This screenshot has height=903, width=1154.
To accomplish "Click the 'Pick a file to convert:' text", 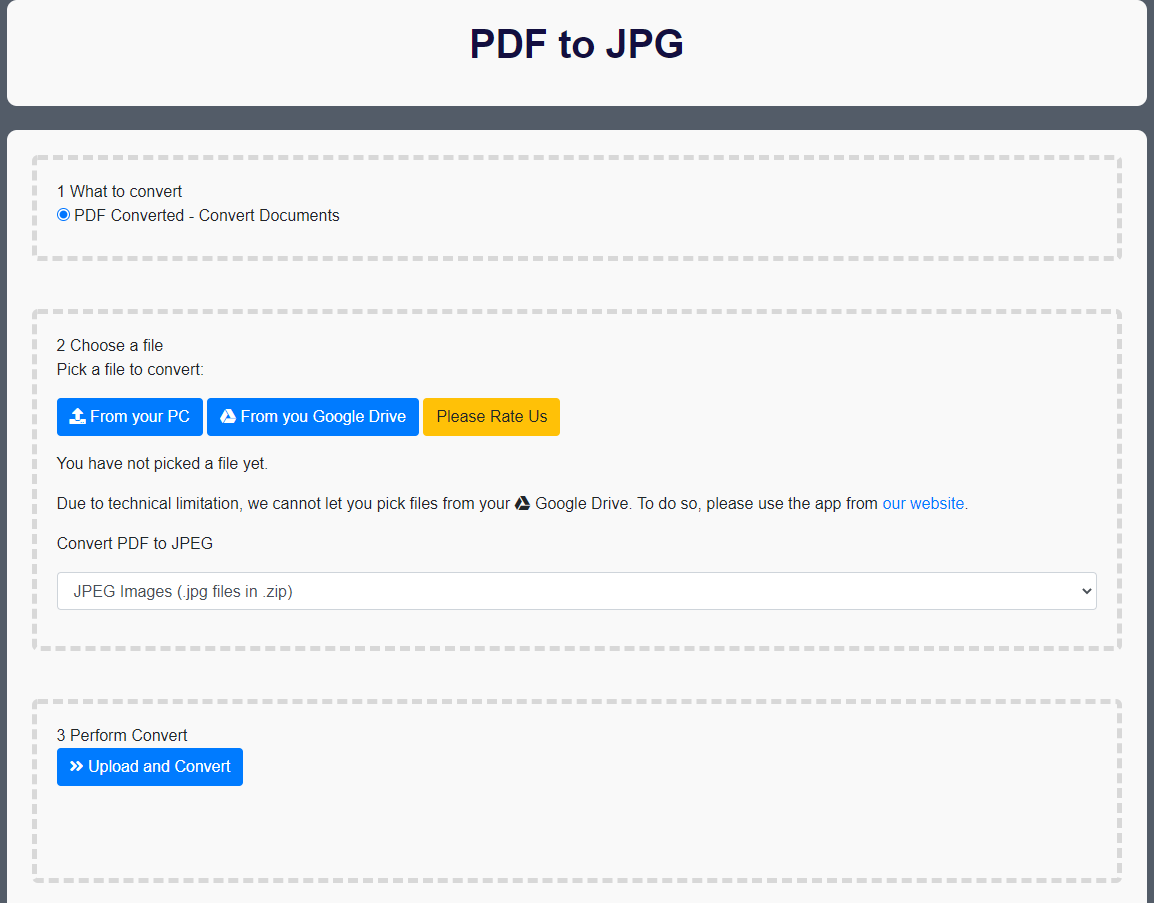I will 130,370.
